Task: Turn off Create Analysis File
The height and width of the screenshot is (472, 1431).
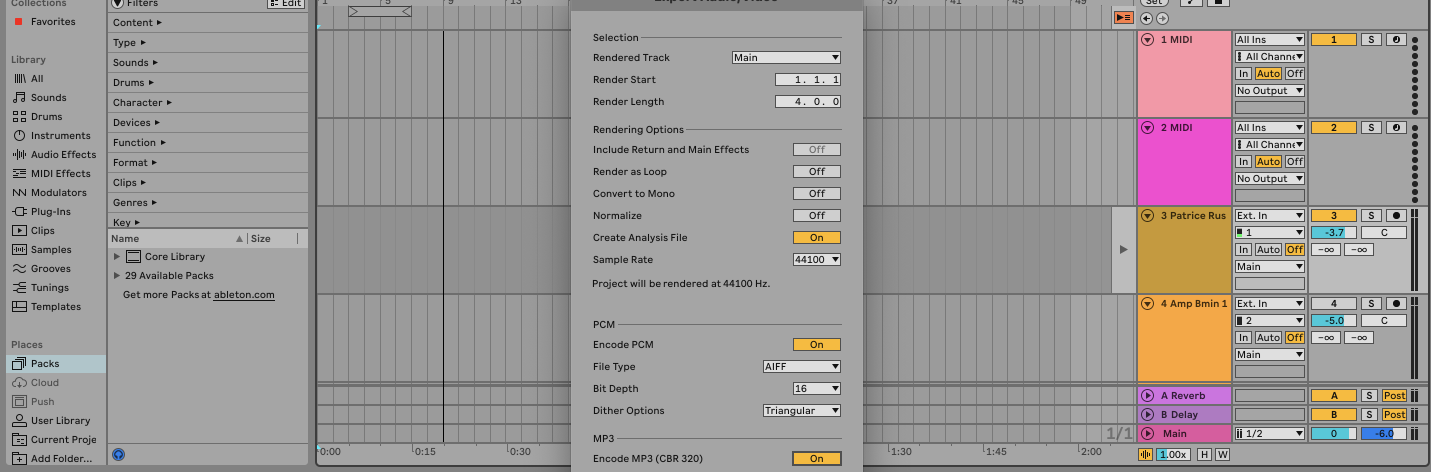Action: [x=817, y=237]
